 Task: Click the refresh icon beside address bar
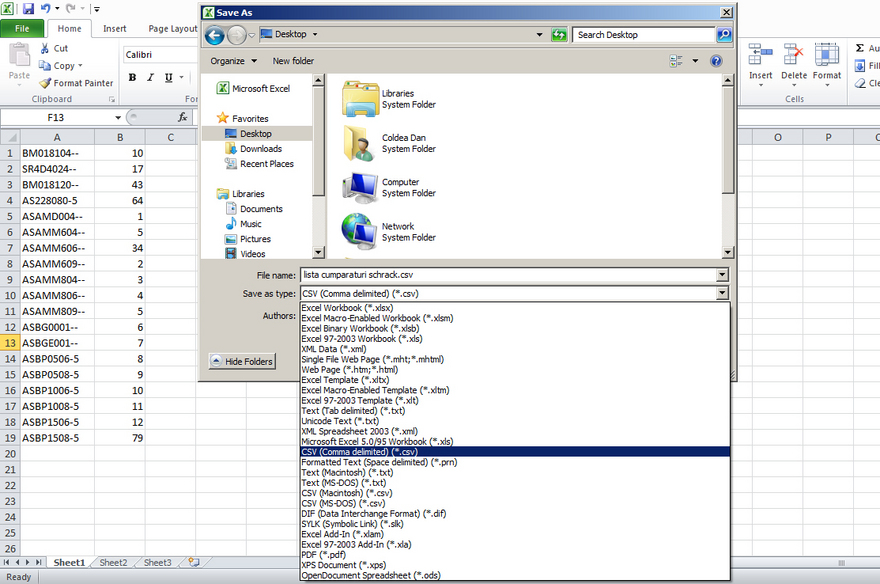tap(559, 35)
